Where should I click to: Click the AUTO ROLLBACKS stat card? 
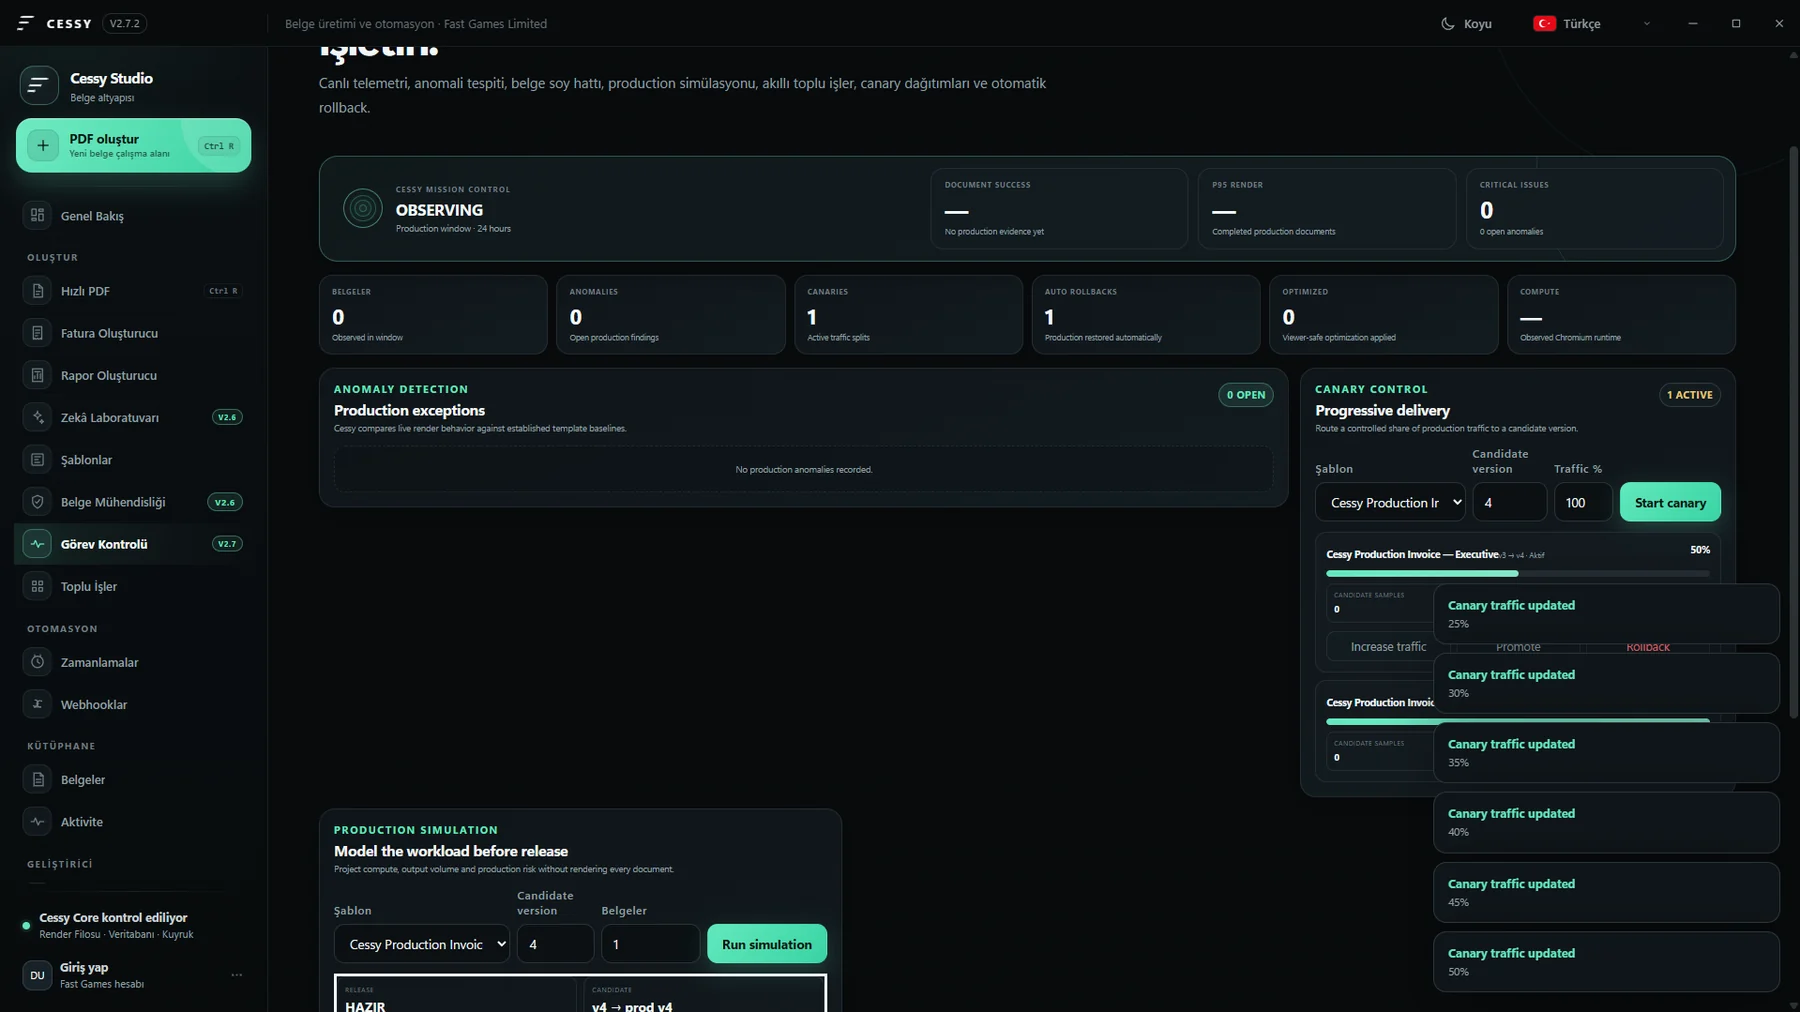point(1146,315)
